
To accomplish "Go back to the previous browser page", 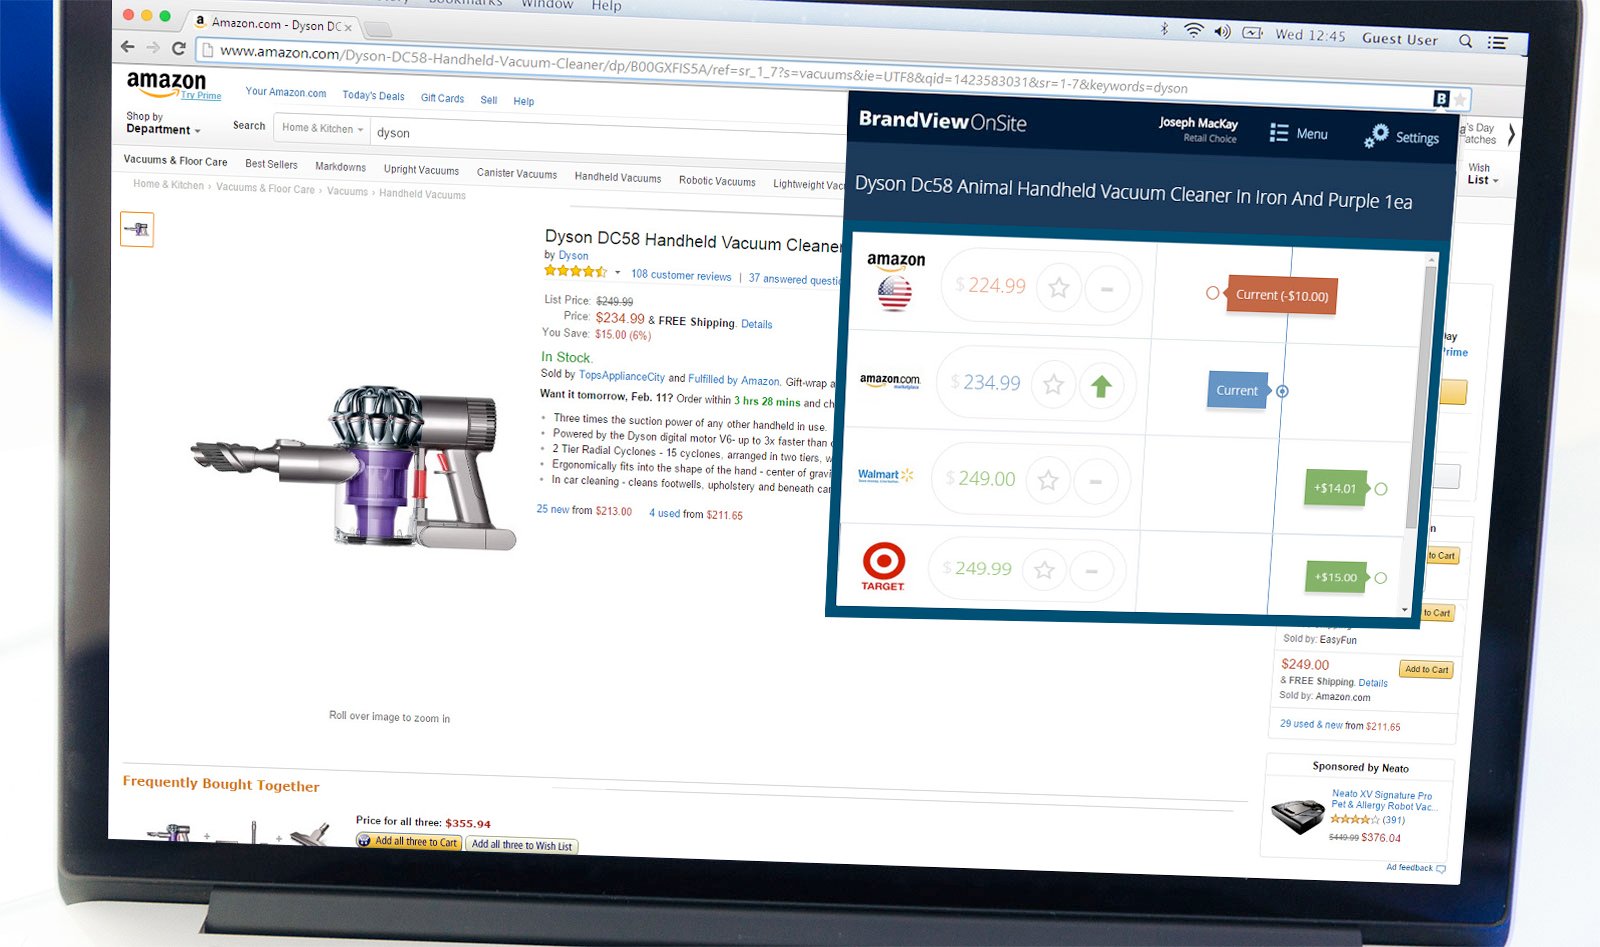I will tap(127, 46).
